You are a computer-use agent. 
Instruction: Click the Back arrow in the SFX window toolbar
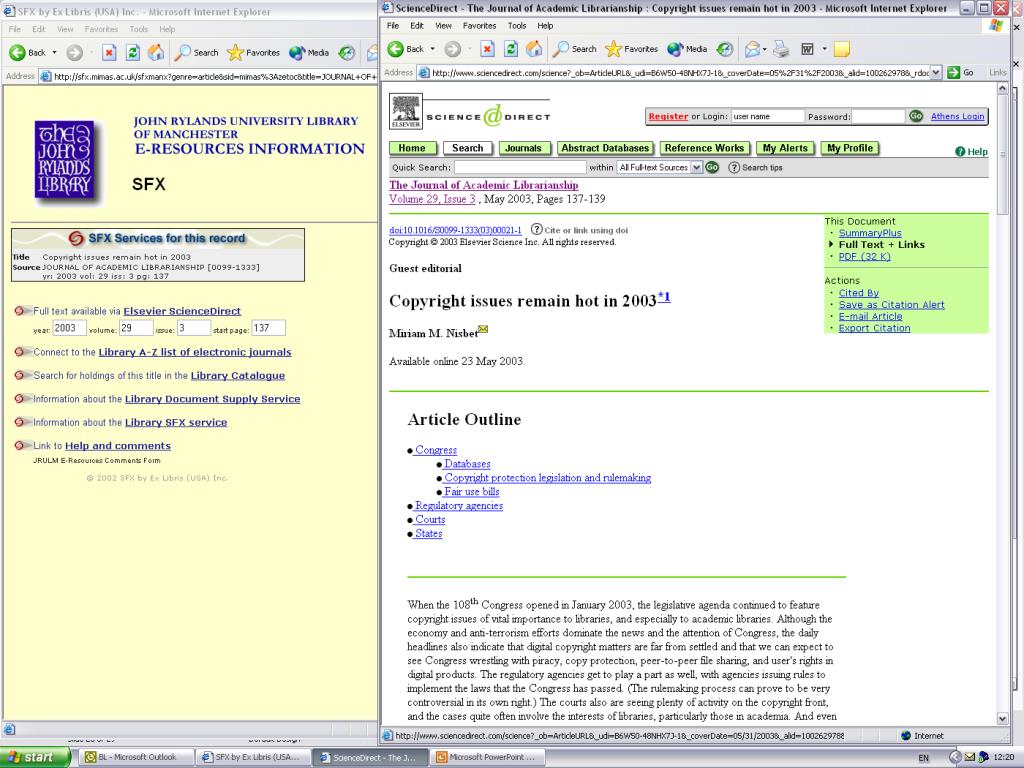[x=17, y=53]
